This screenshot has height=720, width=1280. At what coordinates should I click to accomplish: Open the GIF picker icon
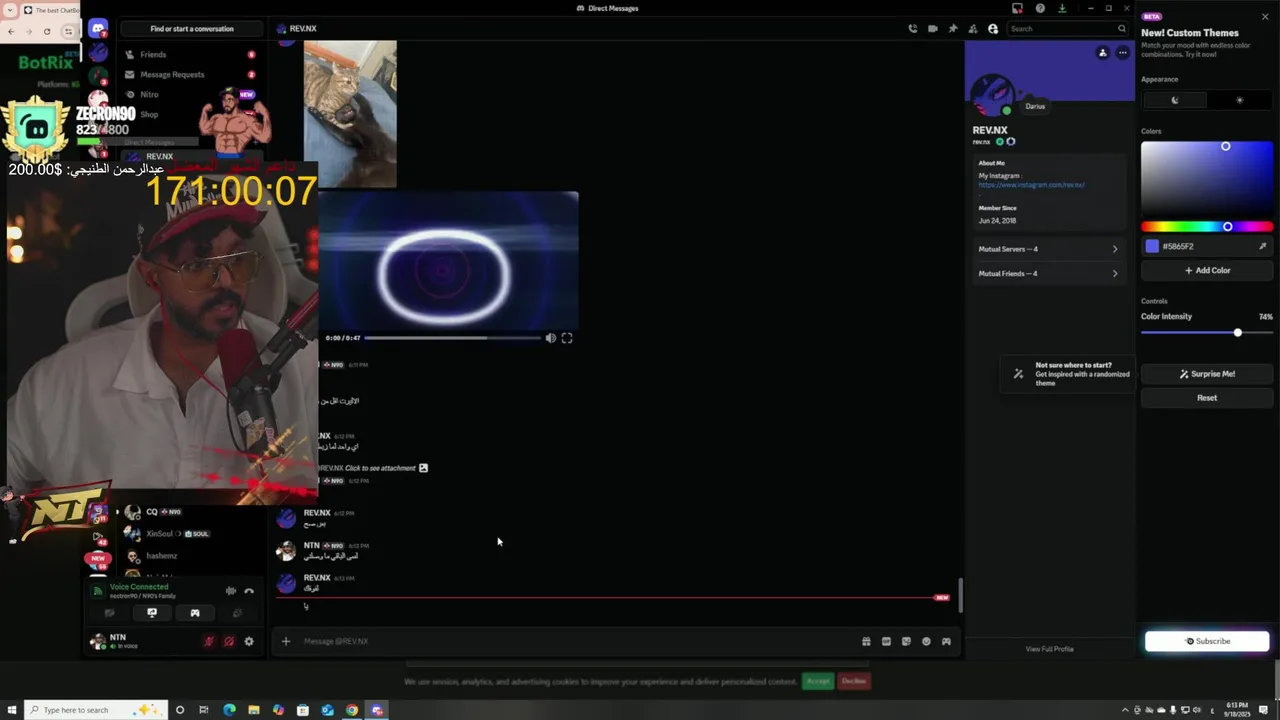886,641
